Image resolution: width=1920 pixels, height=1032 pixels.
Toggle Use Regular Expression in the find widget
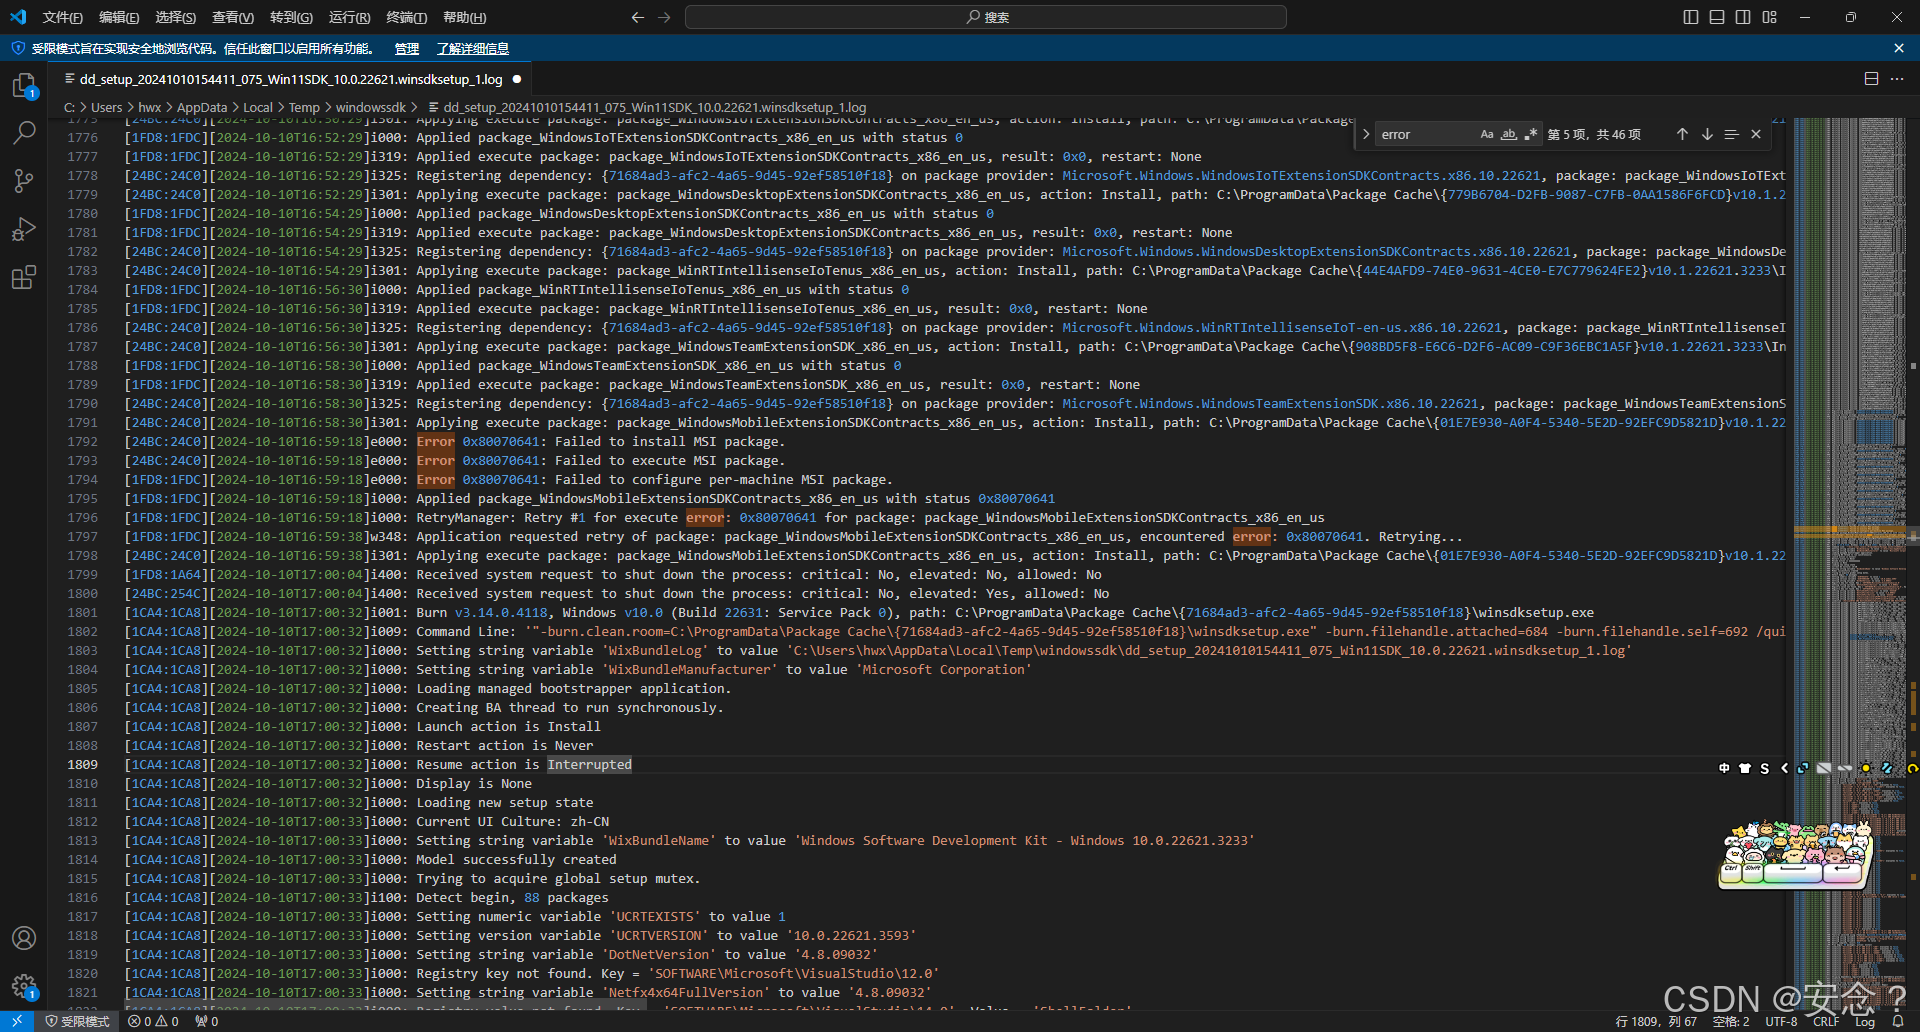tap(1531, 134)
